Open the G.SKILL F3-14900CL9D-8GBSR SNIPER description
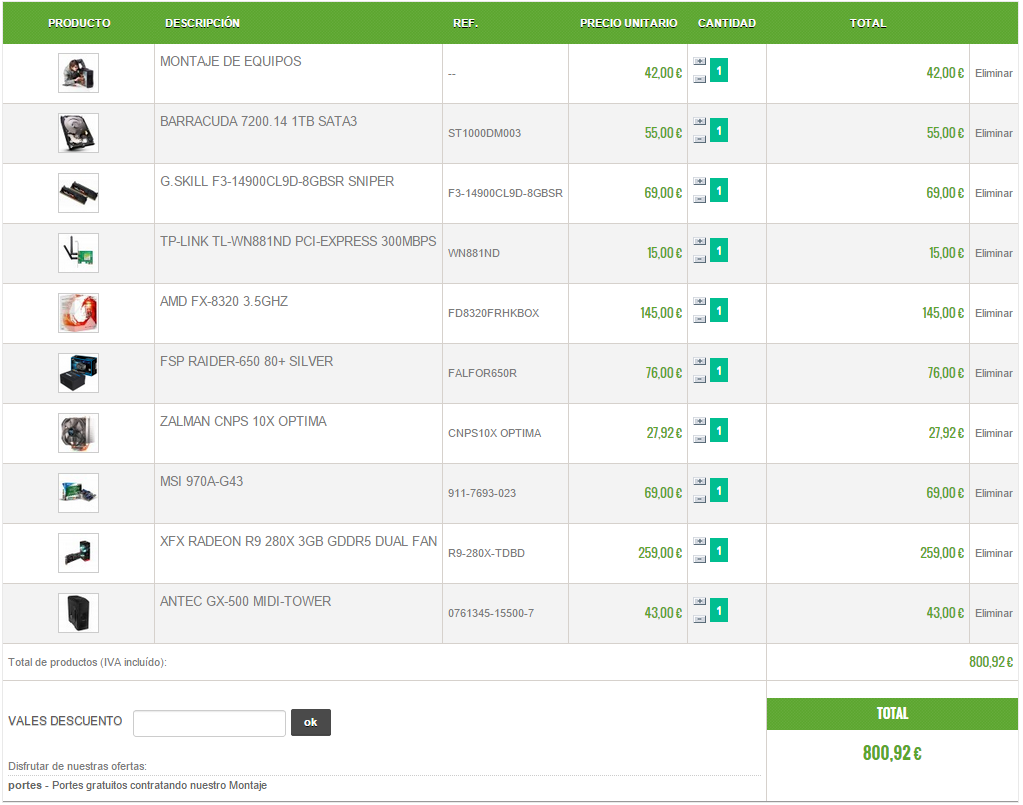This screenshot has width=1023, height=805. coord(277,181)
